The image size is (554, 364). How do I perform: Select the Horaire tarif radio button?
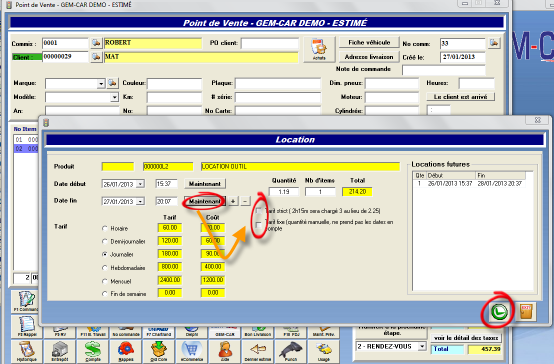click(x=105, y=229)
